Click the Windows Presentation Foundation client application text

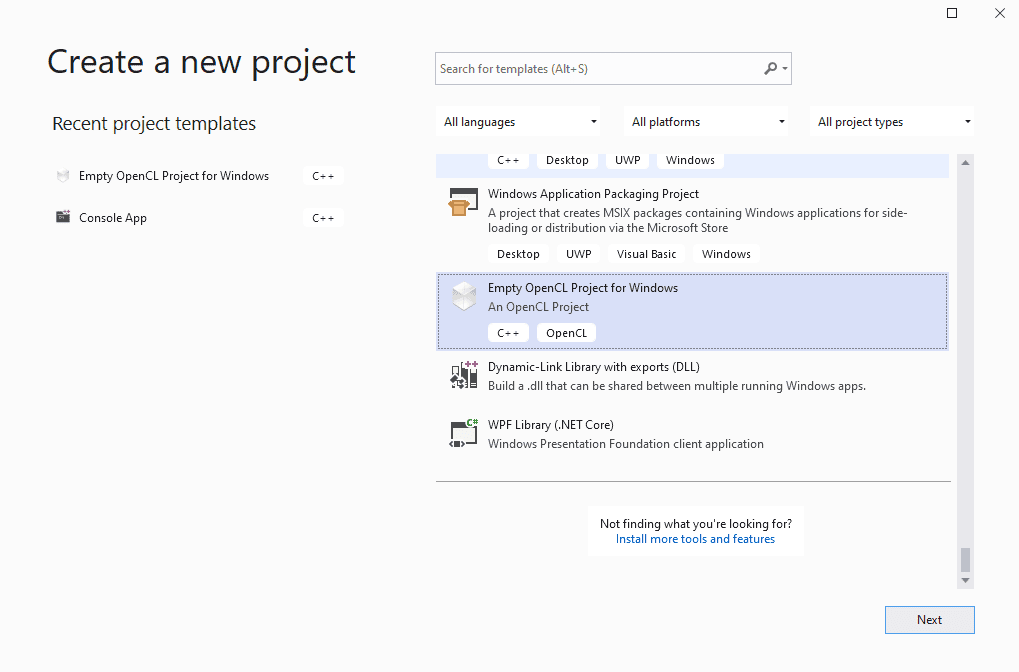pos(626,444)
